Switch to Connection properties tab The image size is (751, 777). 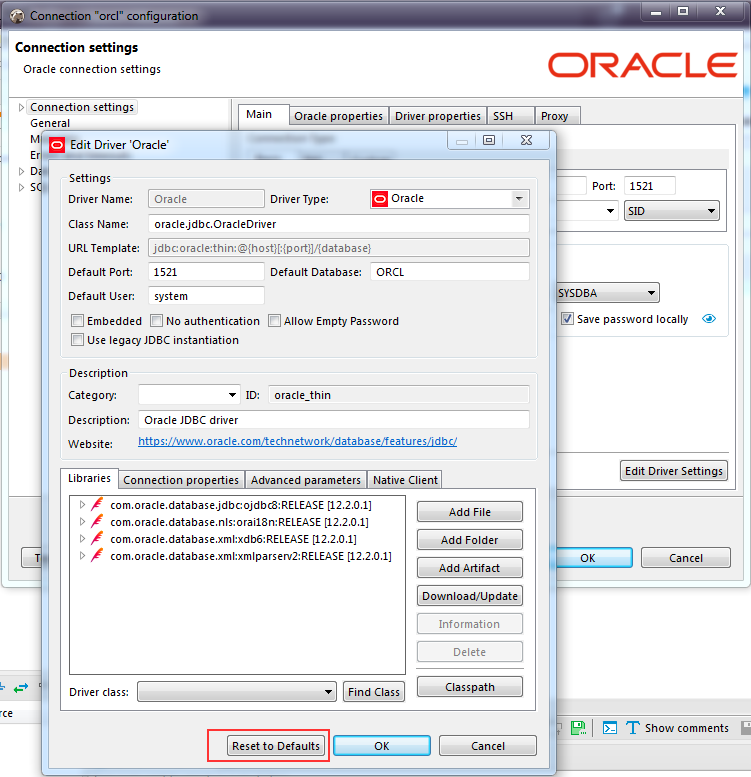point(181,480)
